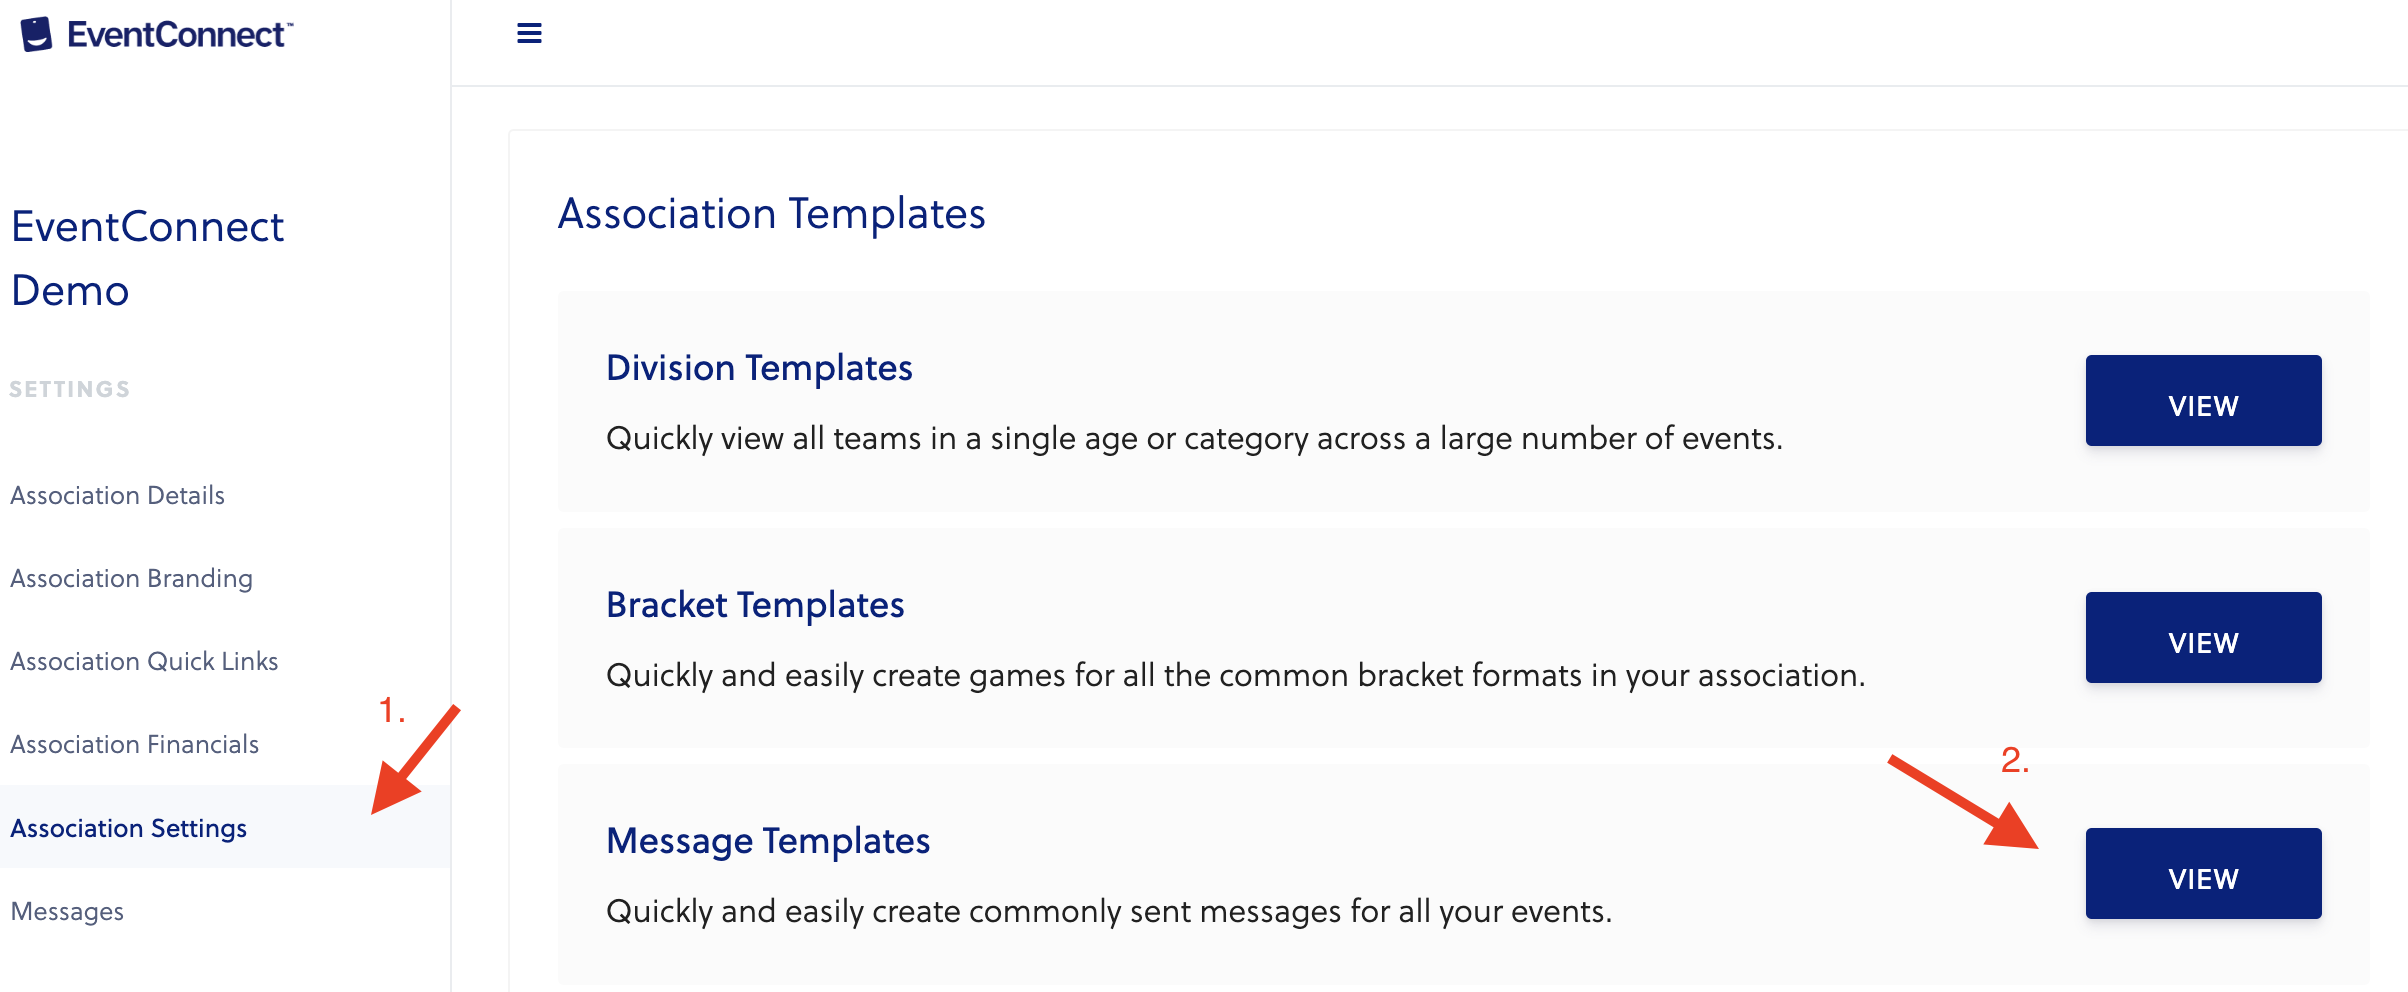Open Association Details in sidebar
This screenshot has height=992, width=2408.
point(117,495)
